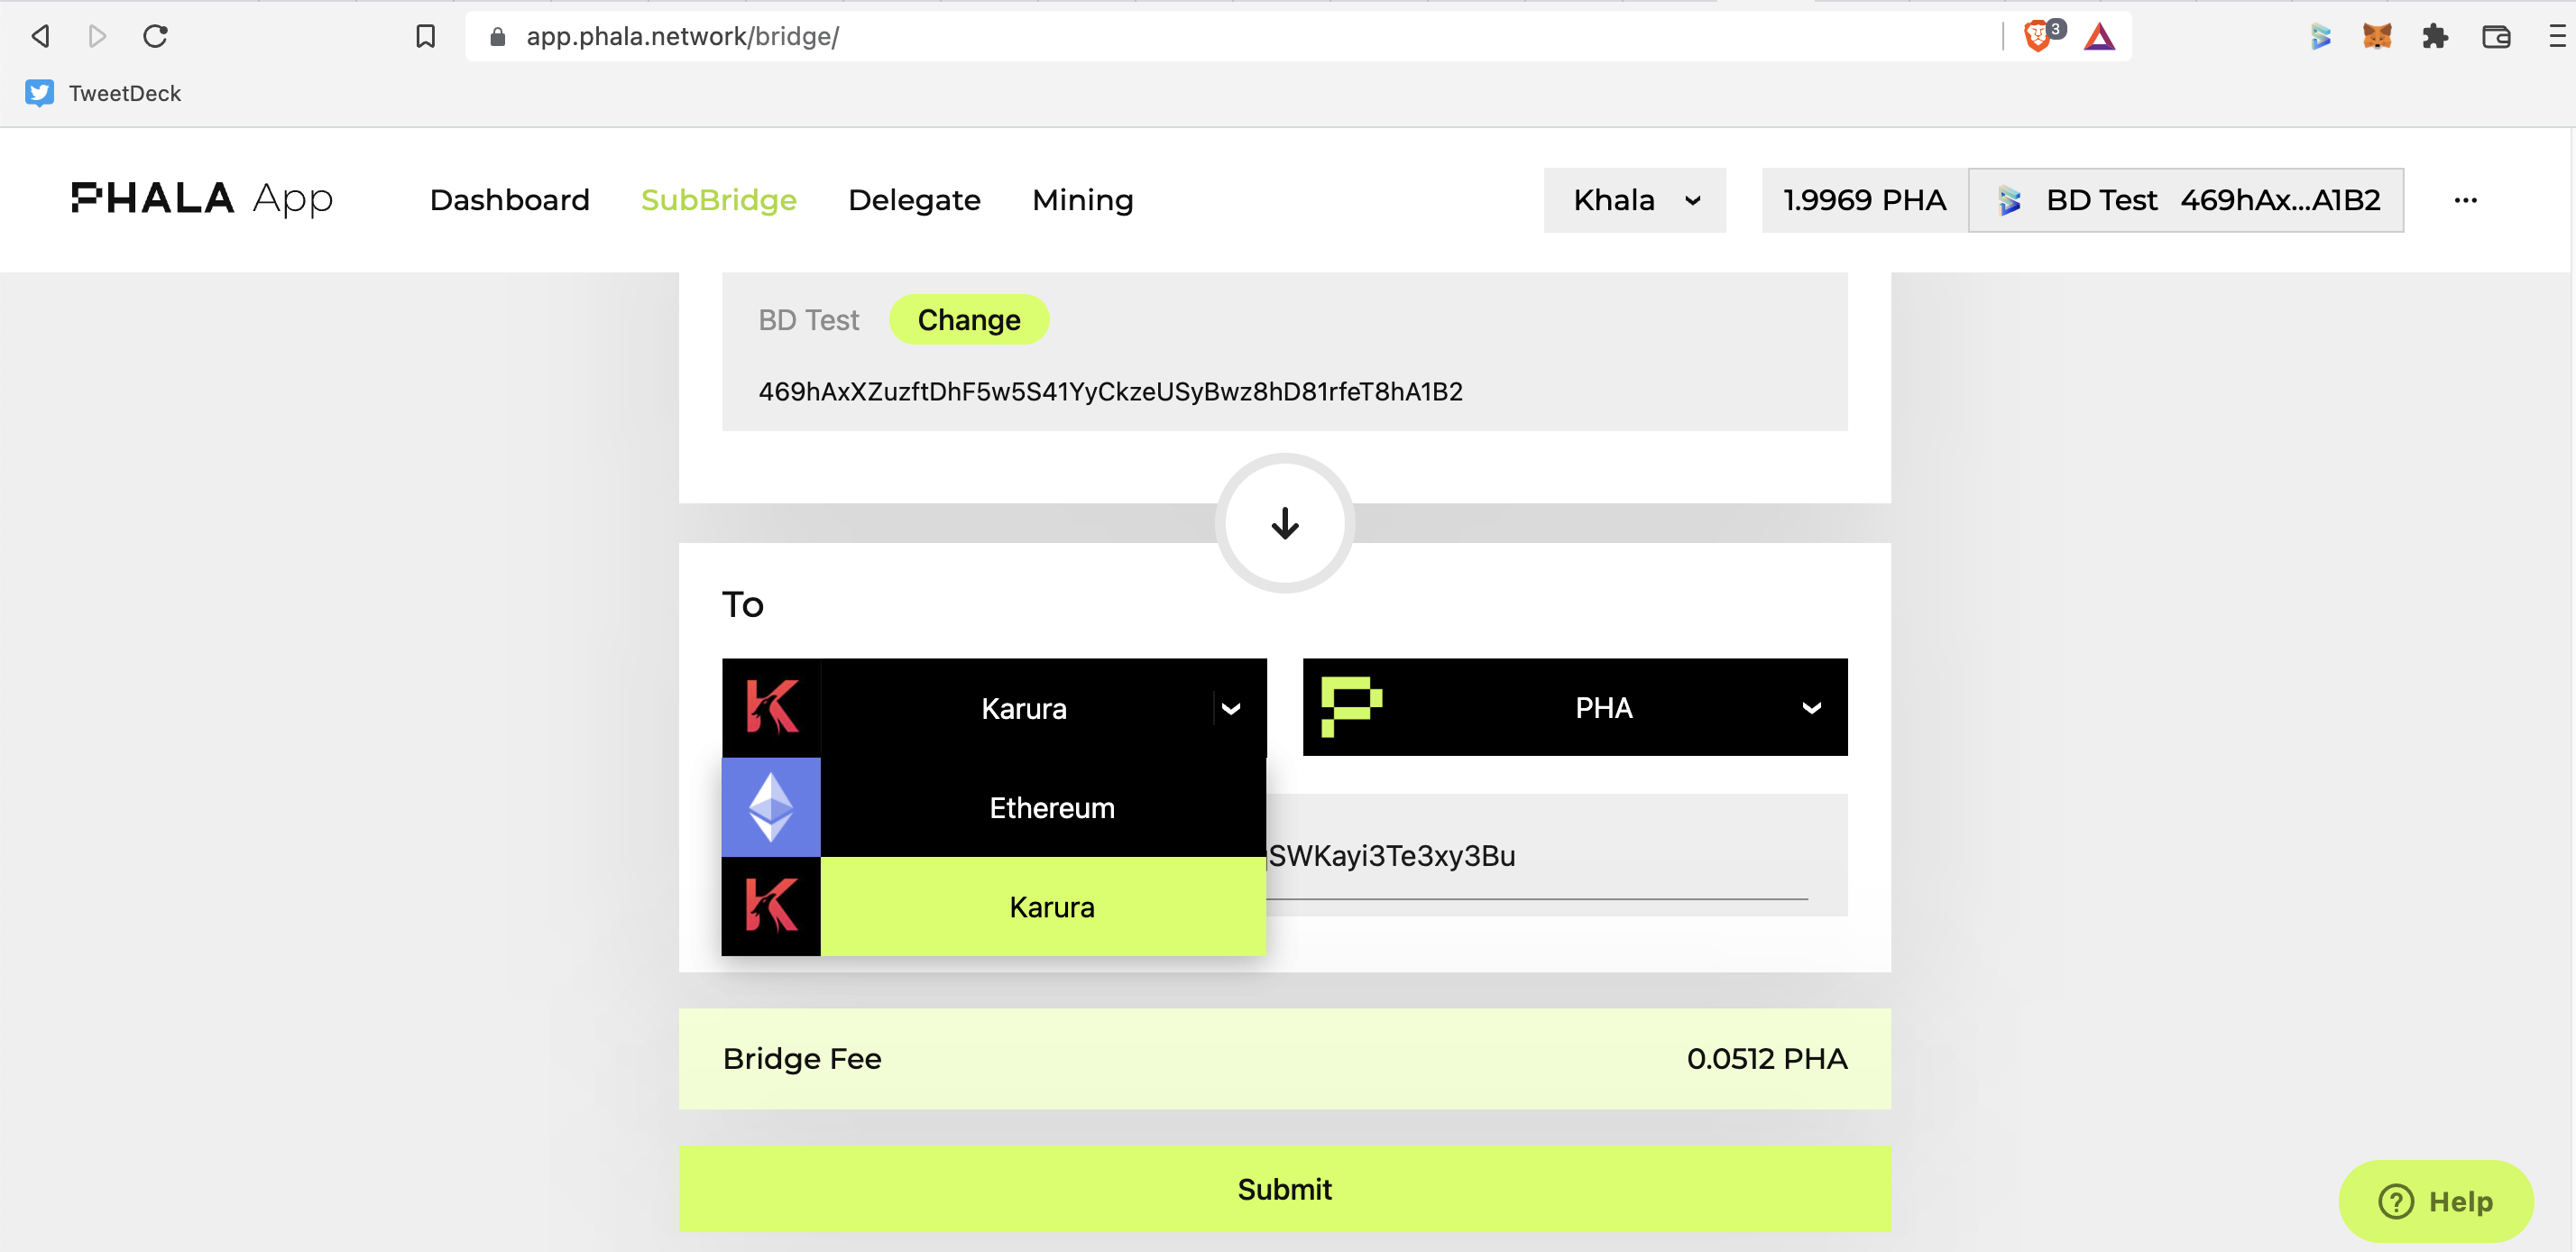Open the Brave Rewards triangle icon
This screenshot has width=2576, height=1252.
[2099, 37]
